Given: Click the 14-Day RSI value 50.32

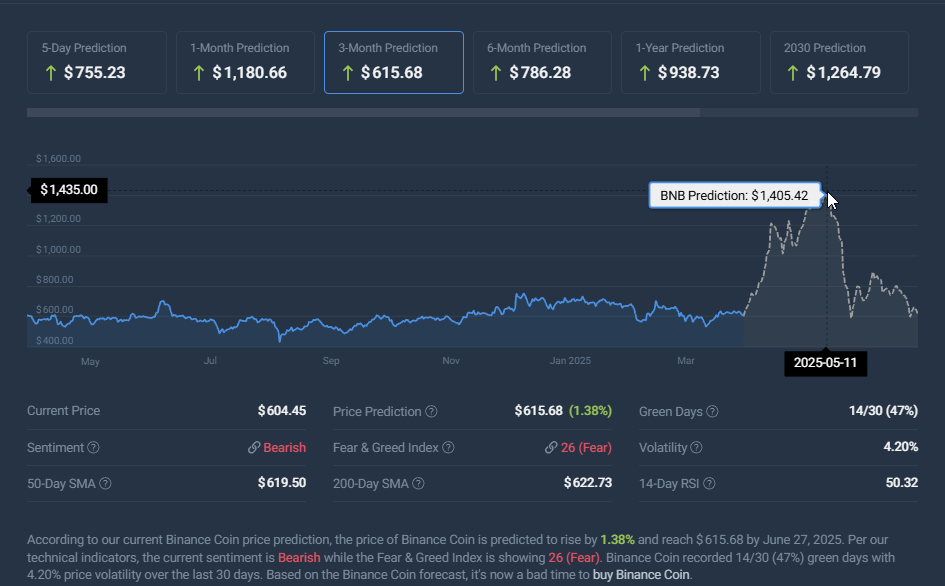Looking at the screenshot, I should point(902,483).
